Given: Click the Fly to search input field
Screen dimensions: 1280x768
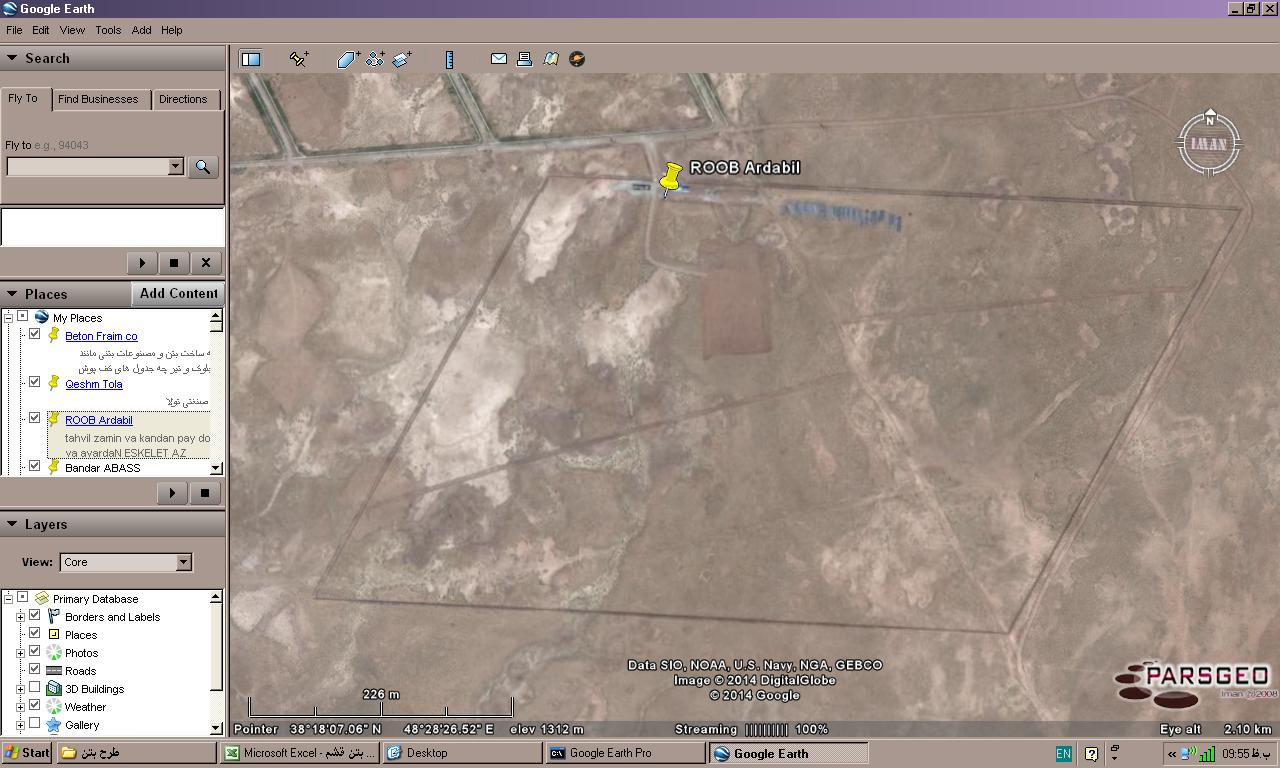Looking at the screenshot, I should click(88, 166).
